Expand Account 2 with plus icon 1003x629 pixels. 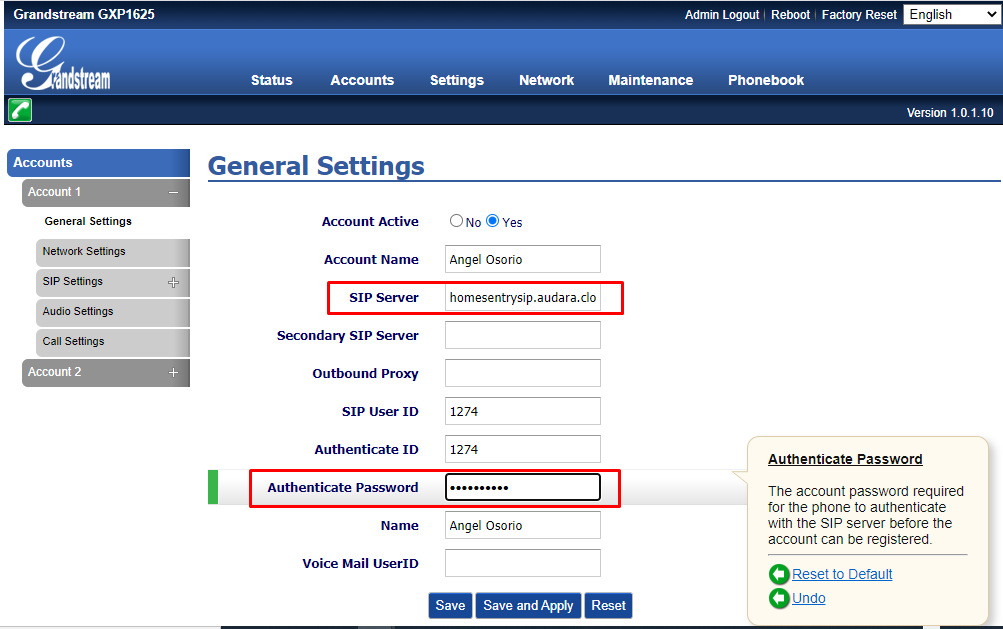(173, 372)
